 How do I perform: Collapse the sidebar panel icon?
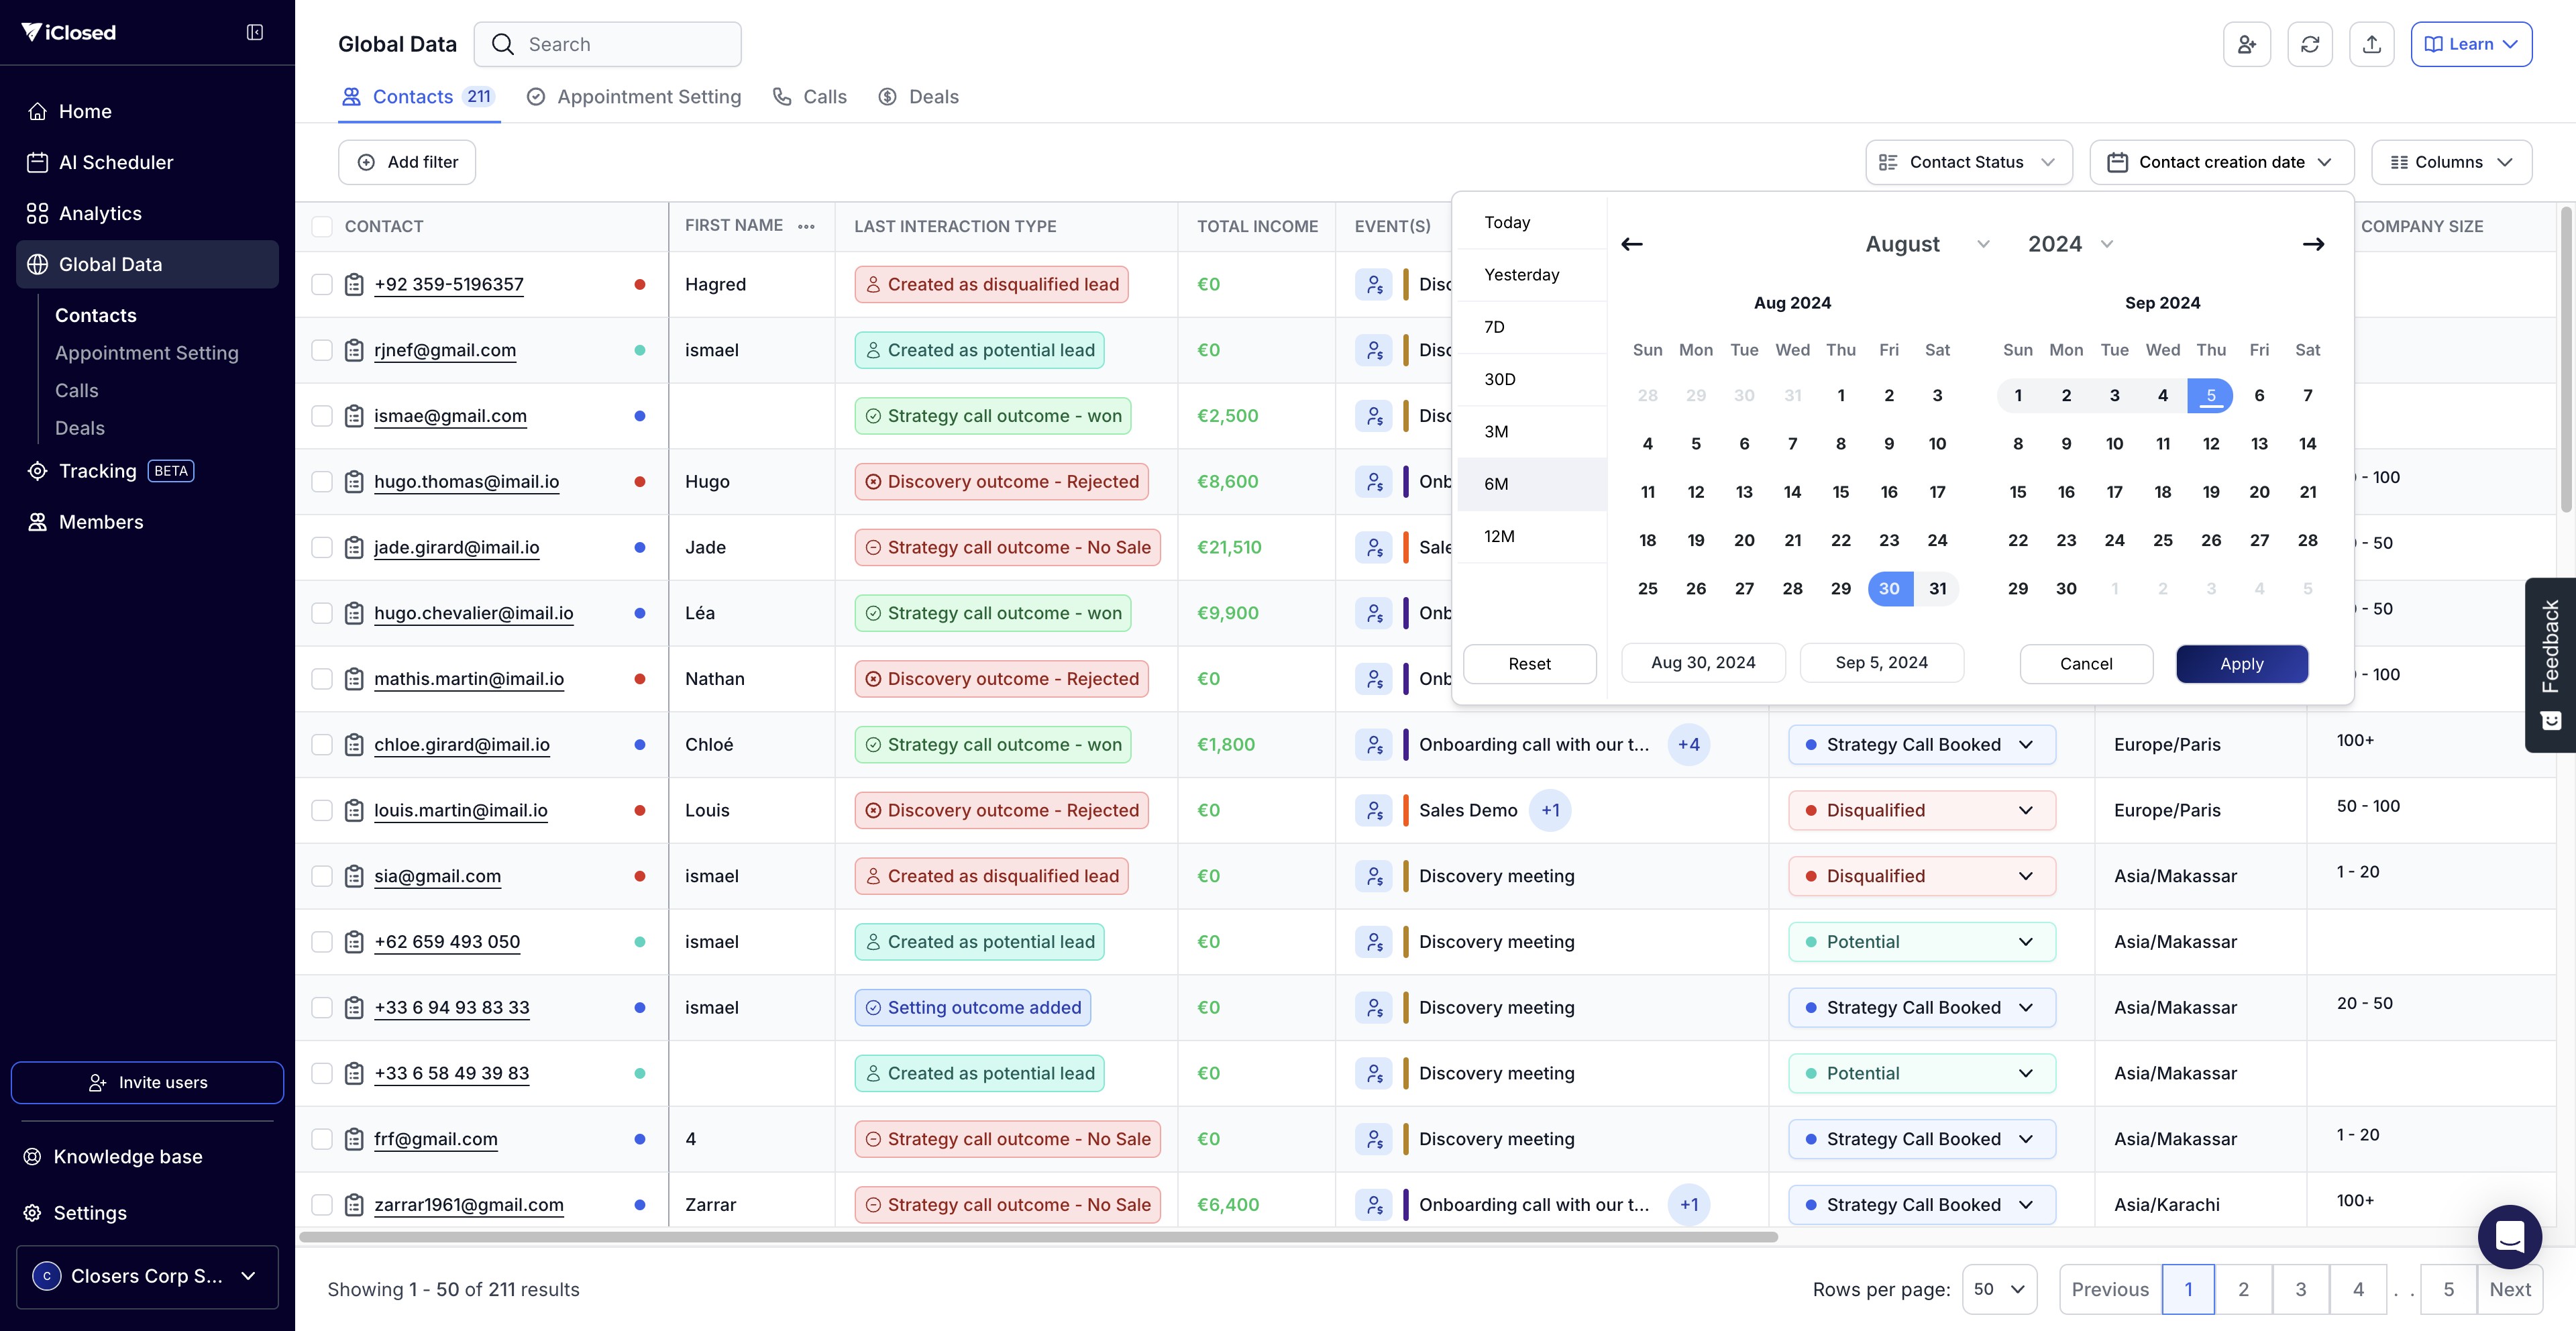pyautogui.click(x=255, y=32)
